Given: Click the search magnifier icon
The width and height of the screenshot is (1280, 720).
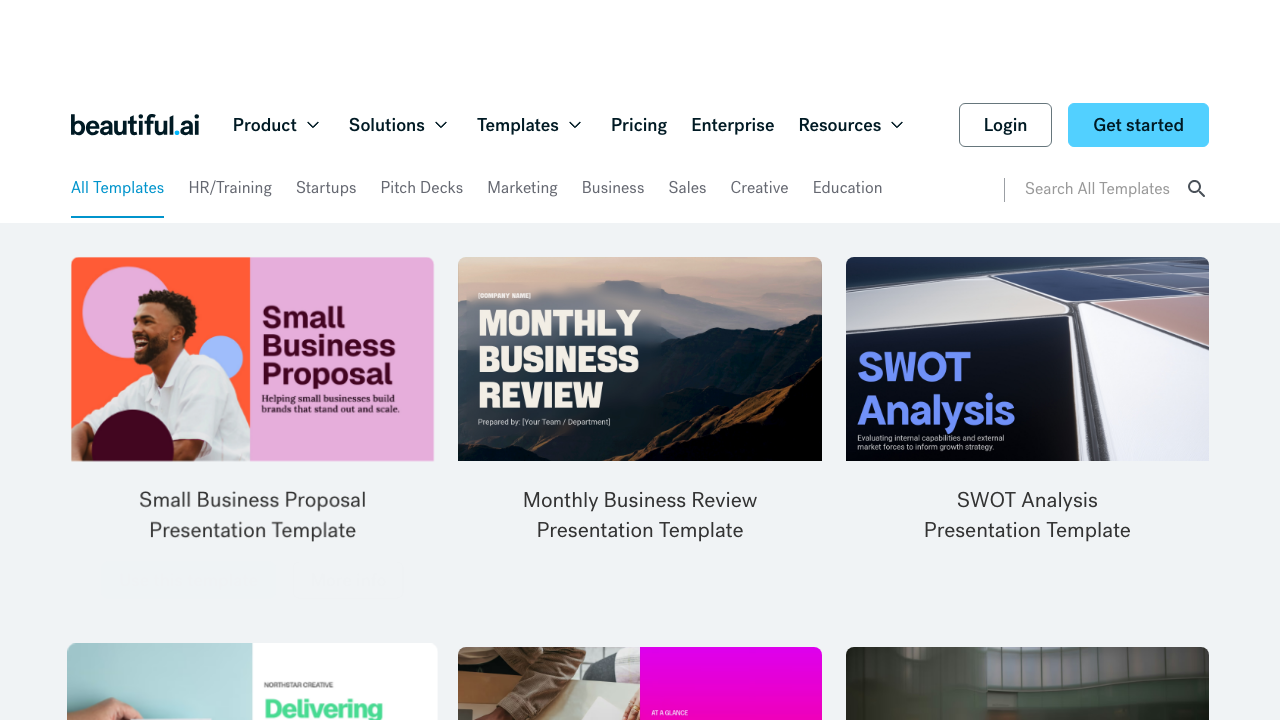Looking at the screenshot, I should (x=1197, y=188).
